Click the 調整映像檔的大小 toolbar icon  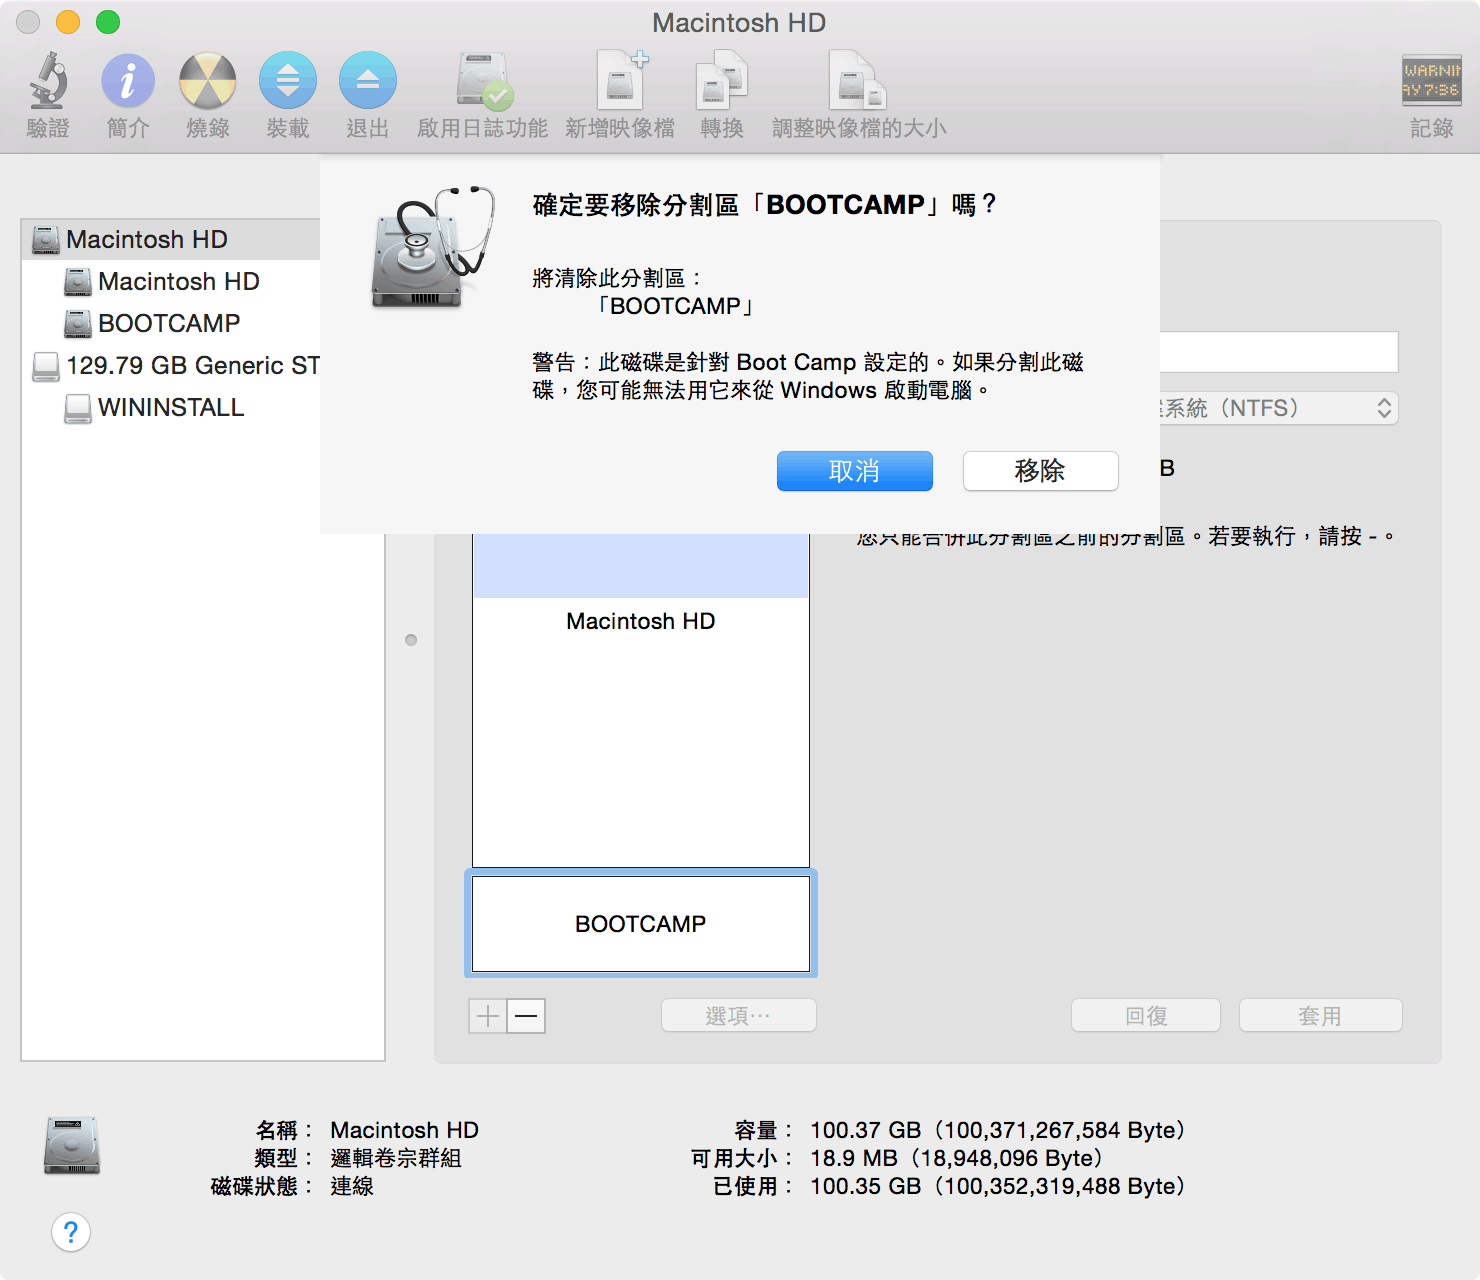point(858,80)
